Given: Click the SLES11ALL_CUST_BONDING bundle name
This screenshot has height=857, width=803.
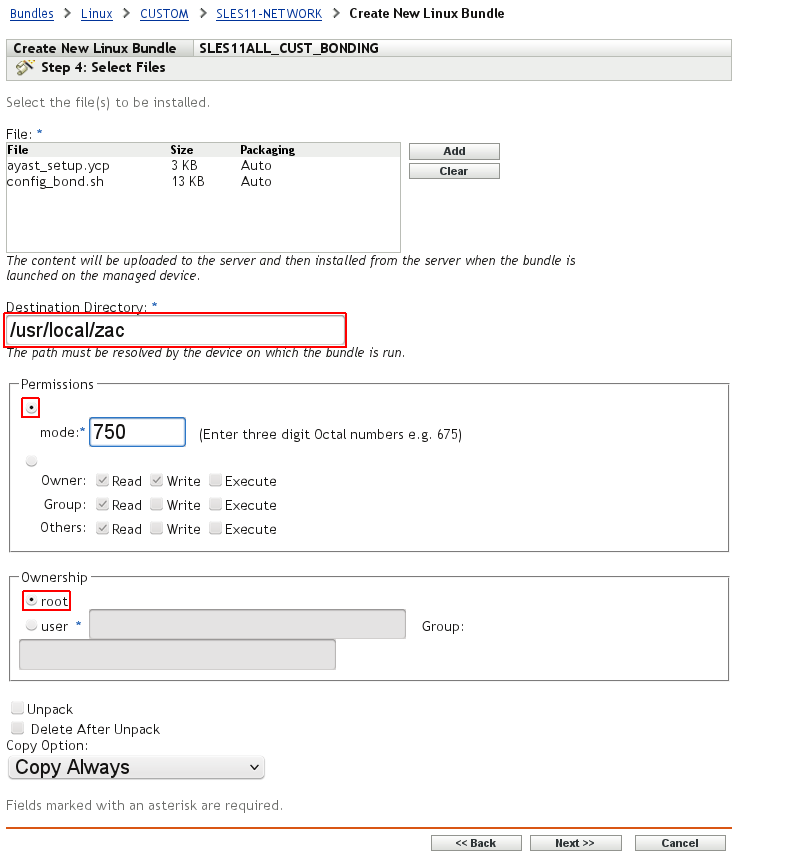Looking at the screenshot, I should pyautogui.click(x=289, y=48).
